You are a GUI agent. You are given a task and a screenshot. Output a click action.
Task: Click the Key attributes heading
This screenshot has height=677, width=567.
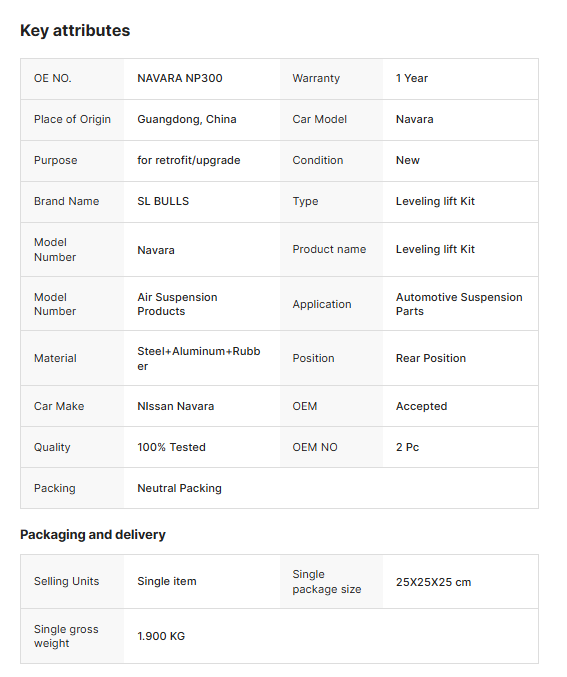(75, 31)
